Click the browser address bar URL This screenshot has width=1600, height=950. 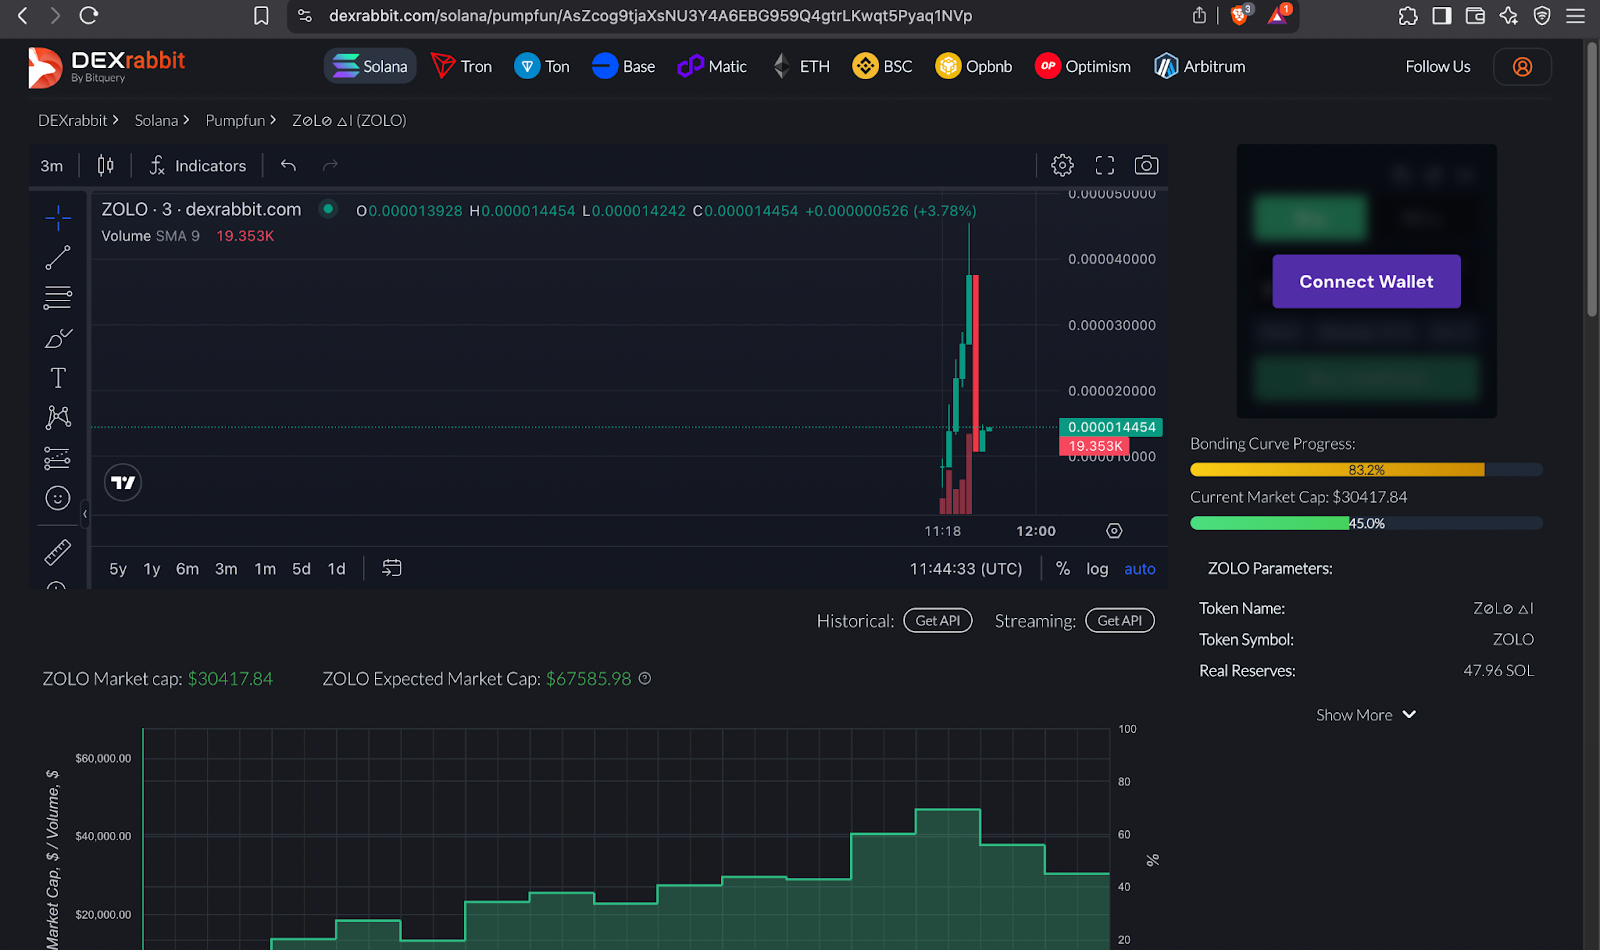650,16
